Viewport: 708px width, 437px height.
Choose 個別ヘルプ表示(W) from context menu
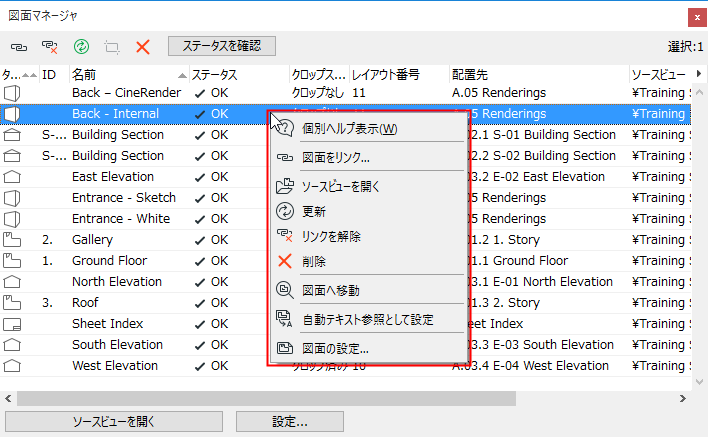pyautogui.click(x=369, y=129)
